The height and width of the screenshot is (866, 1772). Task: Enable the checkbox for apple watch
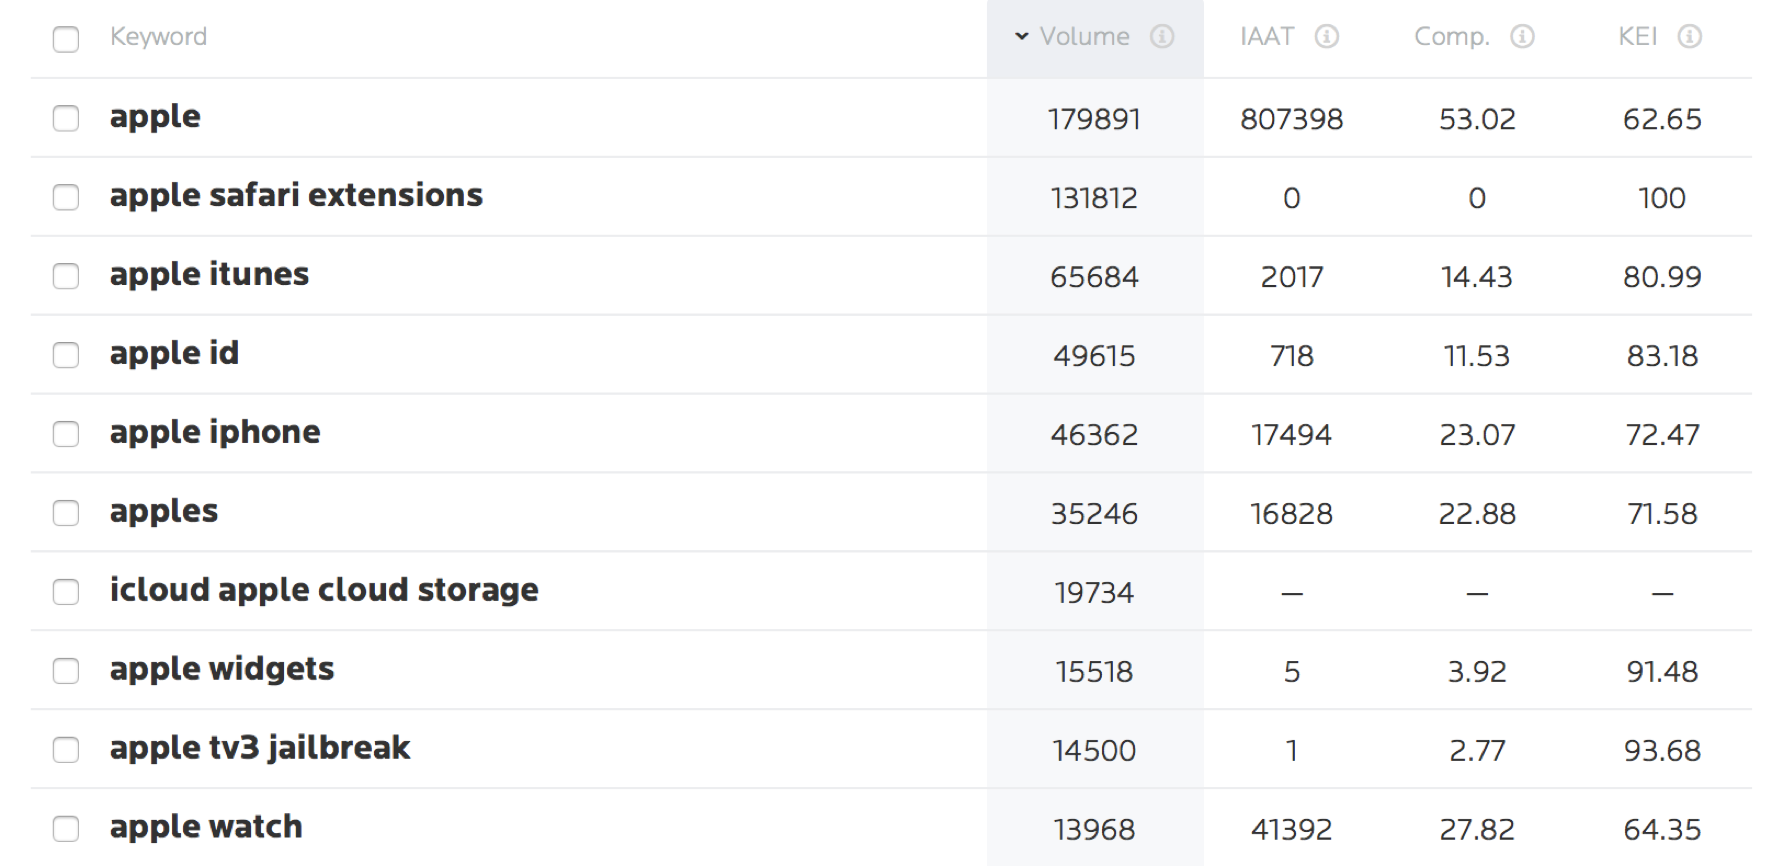[66, 829]
